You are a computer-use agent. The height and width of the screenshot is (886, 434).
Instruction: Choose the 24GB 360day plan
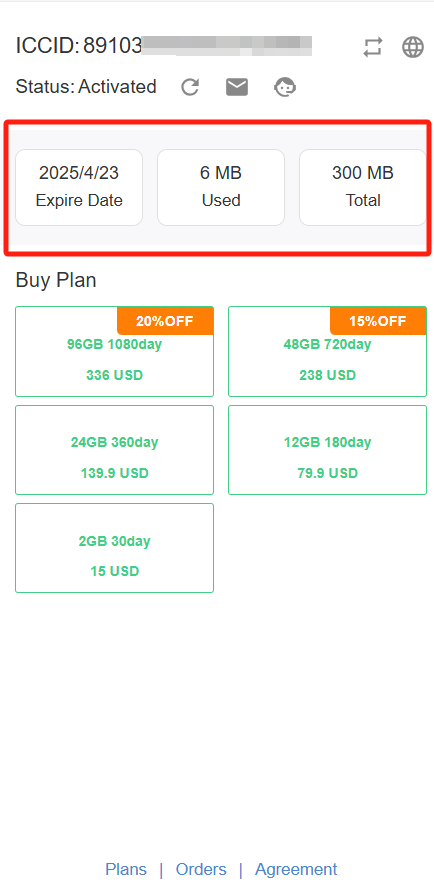click(114, 450)
